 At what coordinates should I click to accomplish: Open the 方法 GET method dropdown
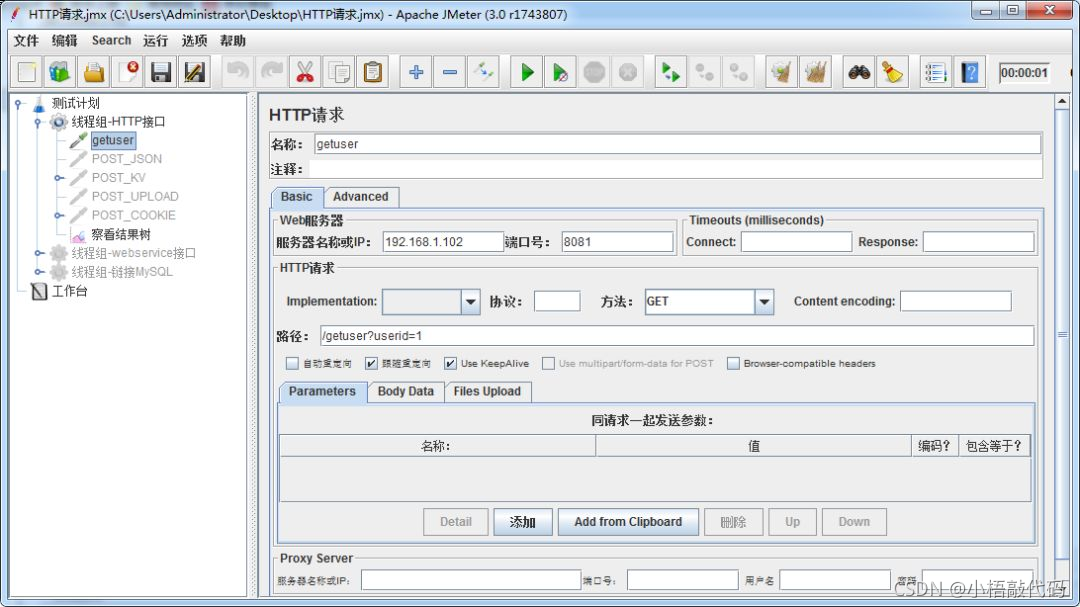click(x=764, y=302)
